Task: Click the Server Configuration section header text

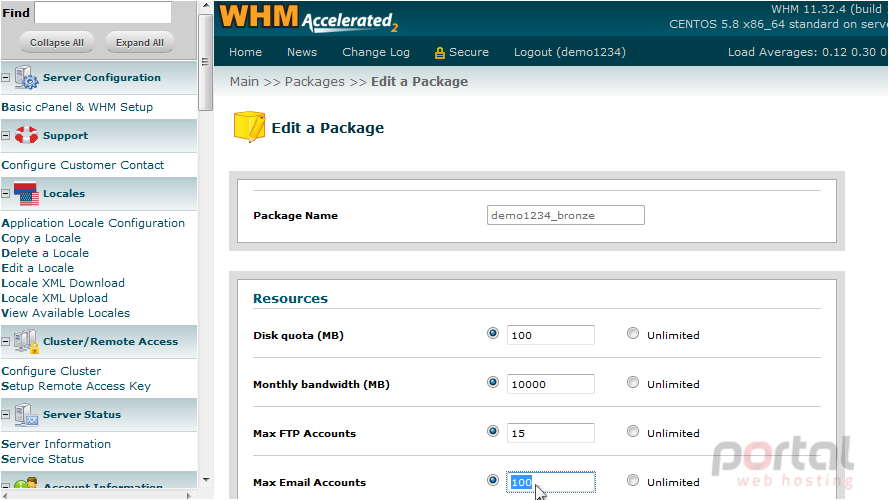Action: (102, 78)
